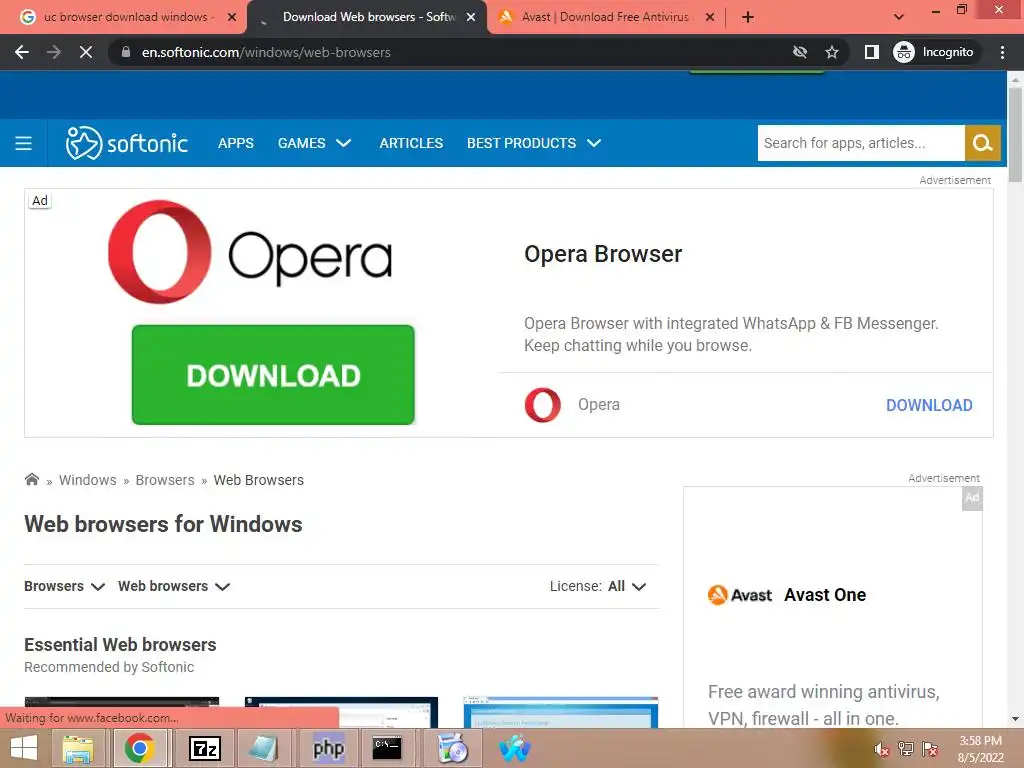Image resolution: width=1024 pixels, height=768 pixels.
Task: Click the Incognito profile button
Action: (934, 52)
